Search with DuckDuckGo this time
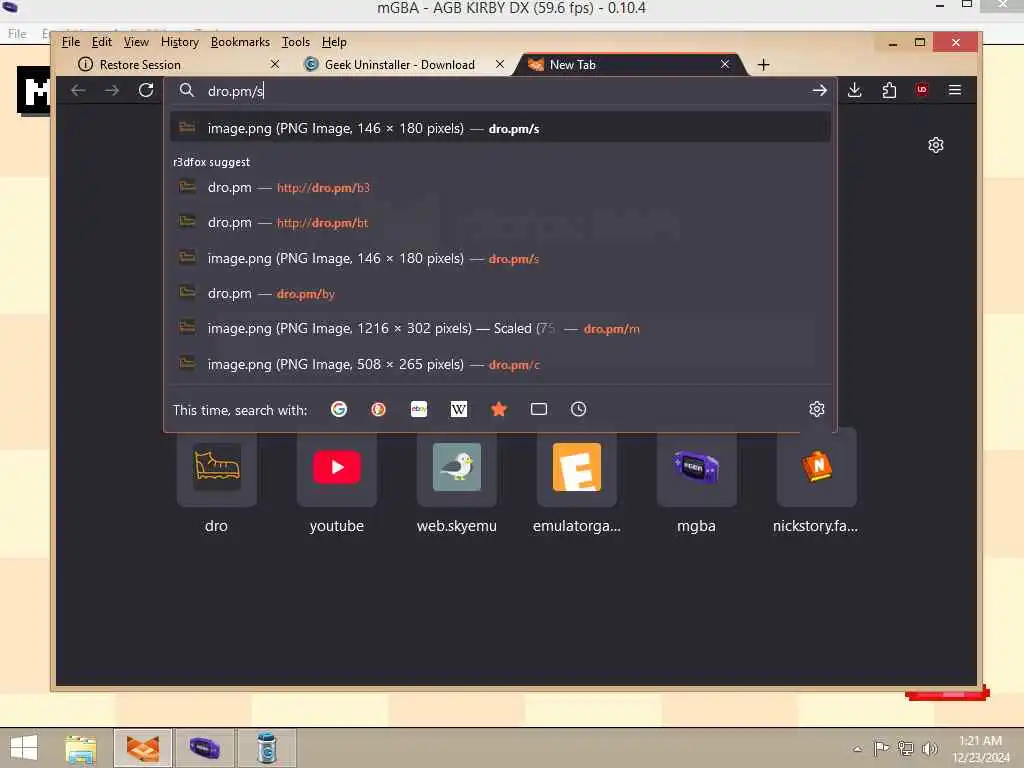 click(379, 409)
